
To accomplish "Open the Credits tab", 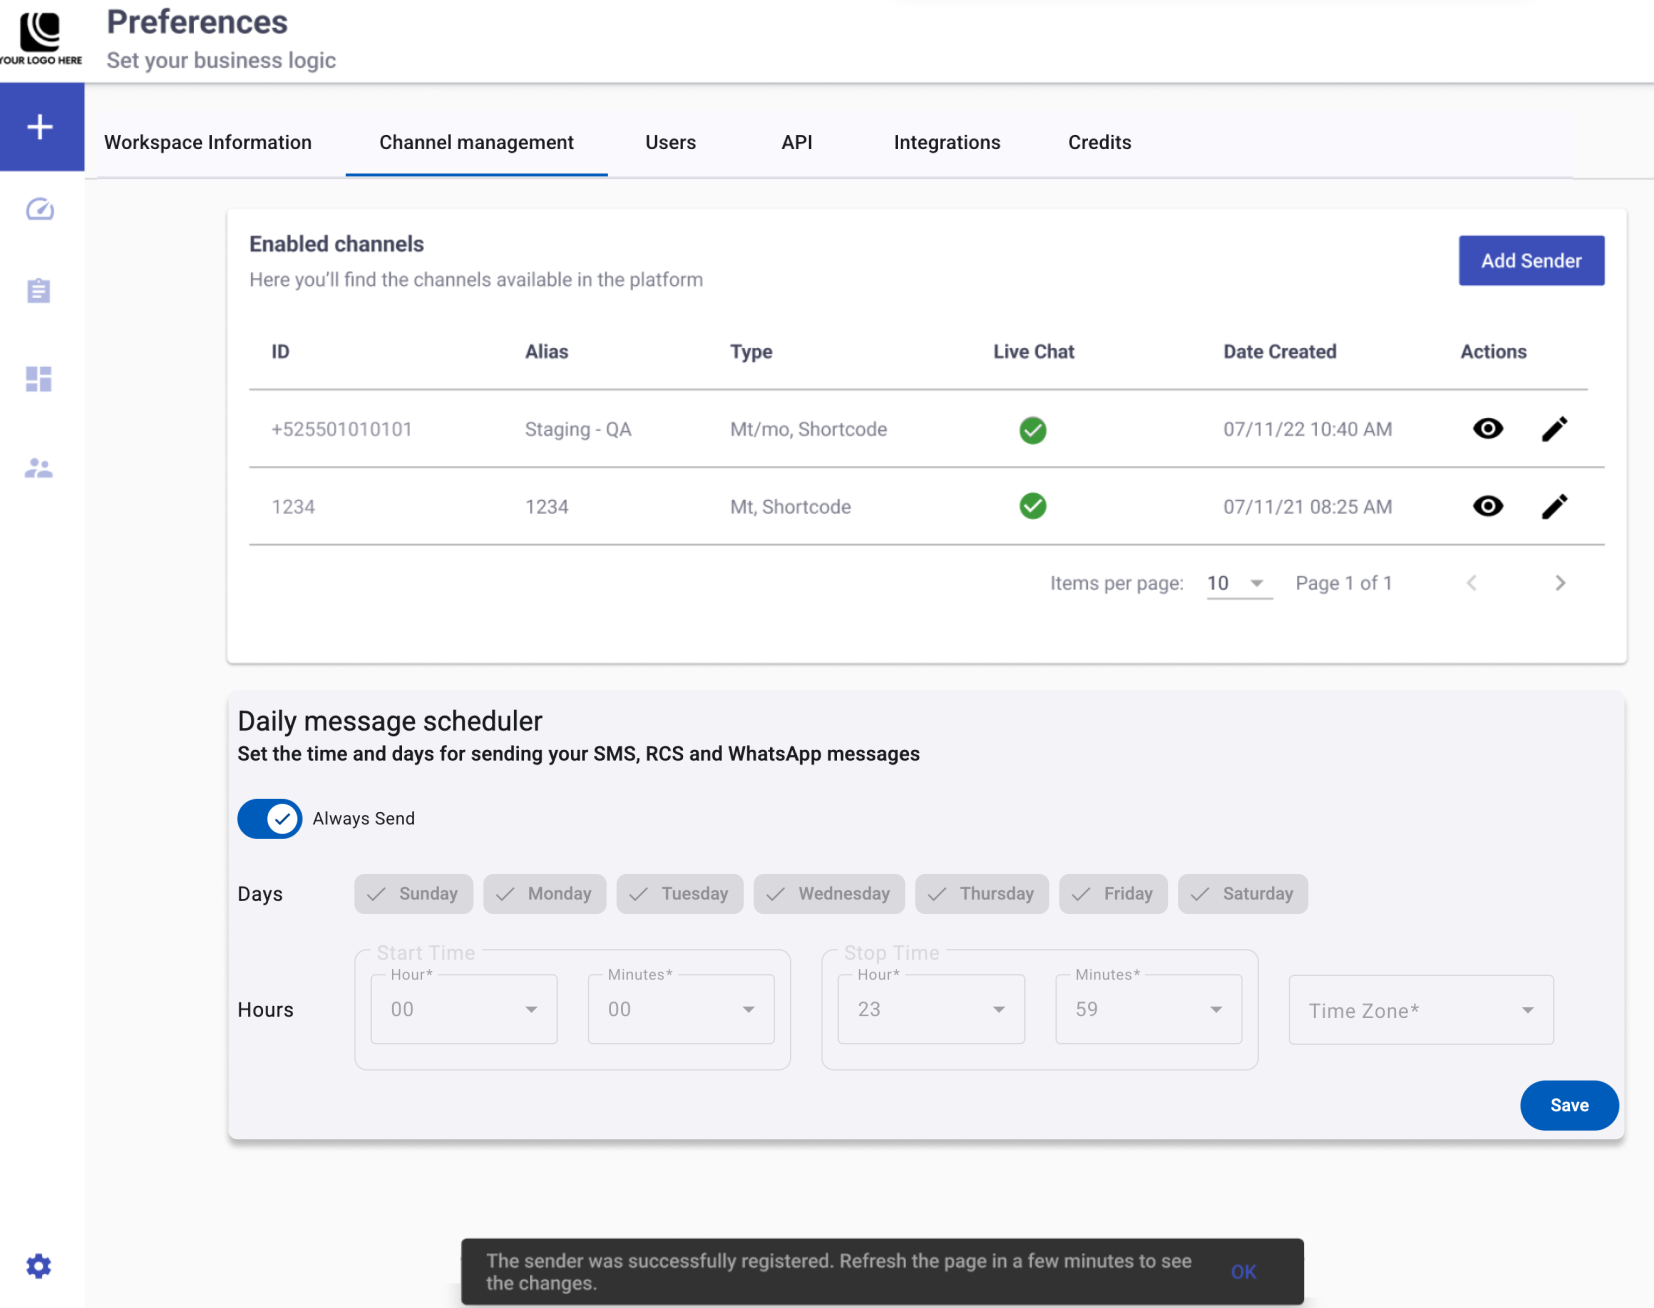I will point(1100,143).
